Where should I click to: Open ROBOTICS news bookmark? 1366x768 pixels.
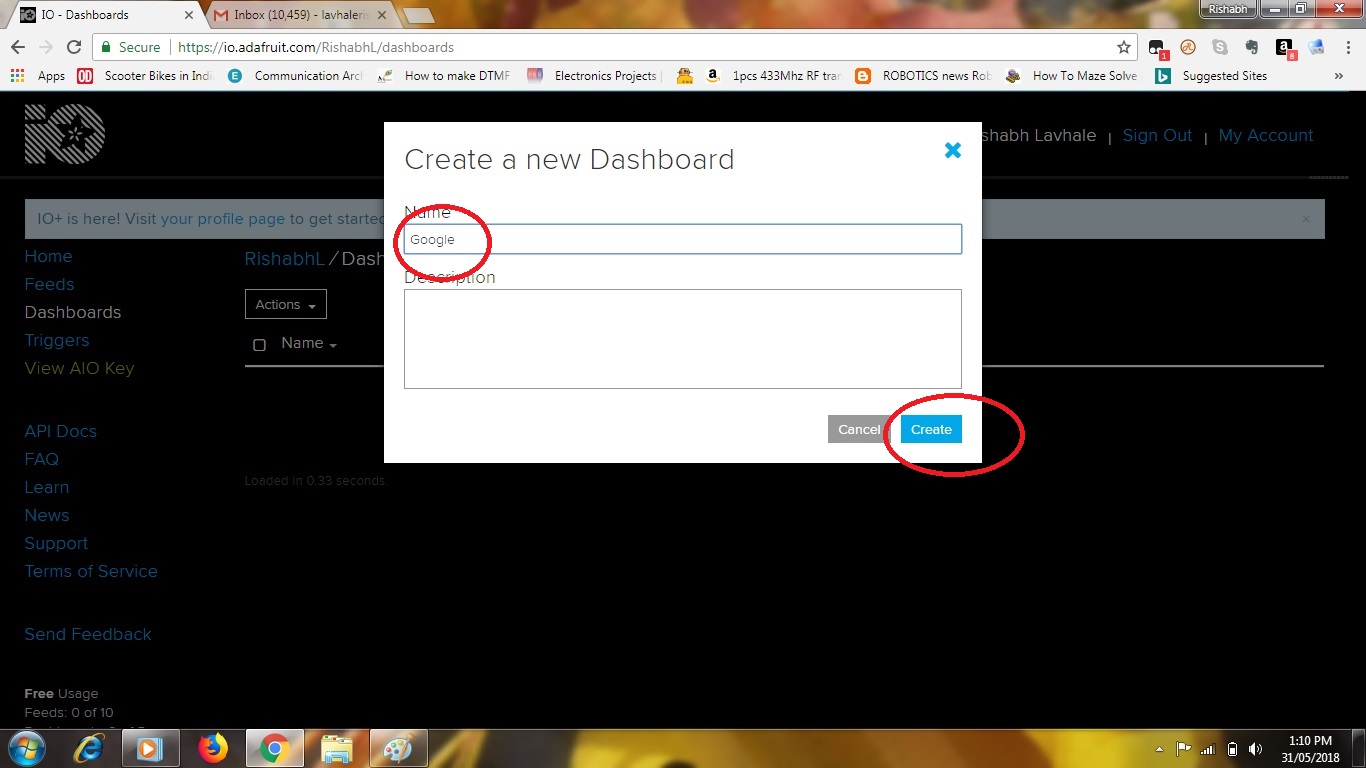point(924,76)
